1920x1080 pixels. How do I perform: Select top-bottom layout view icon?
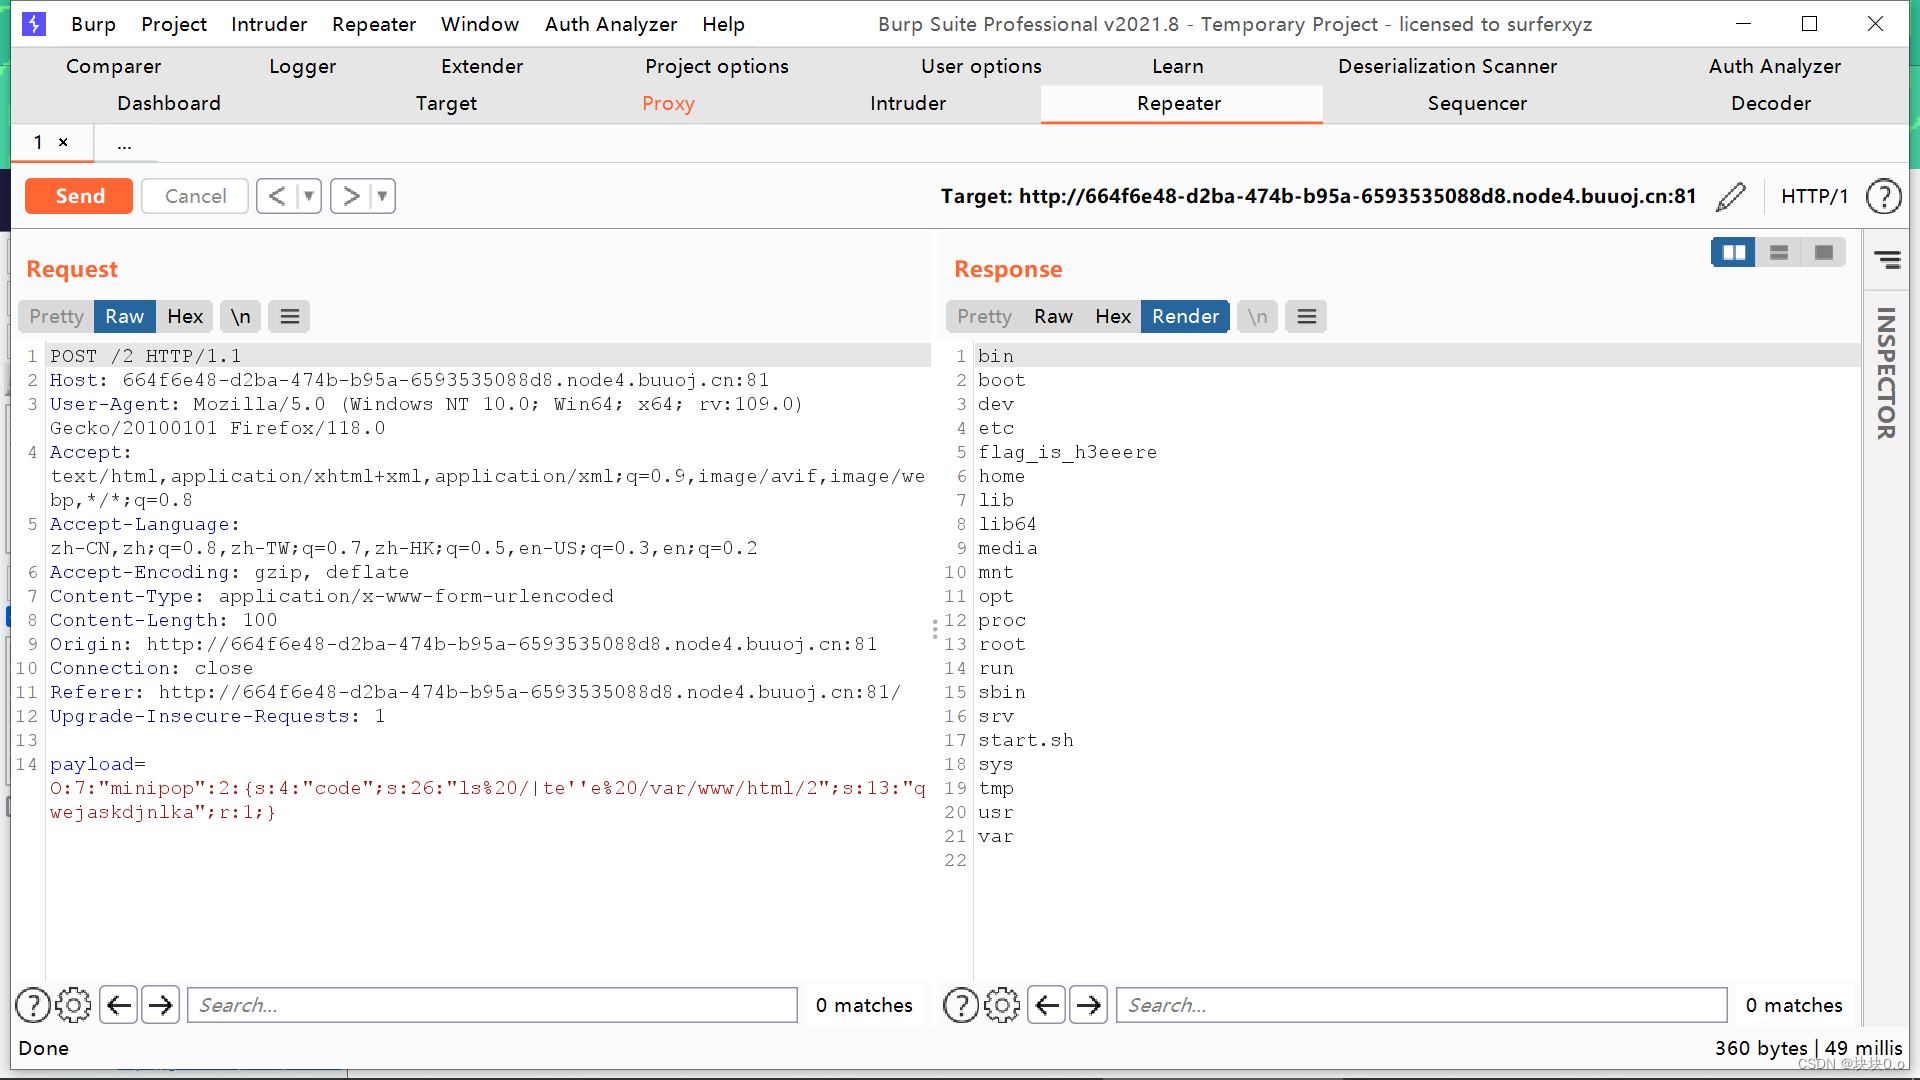click(x=1779, y=253)
